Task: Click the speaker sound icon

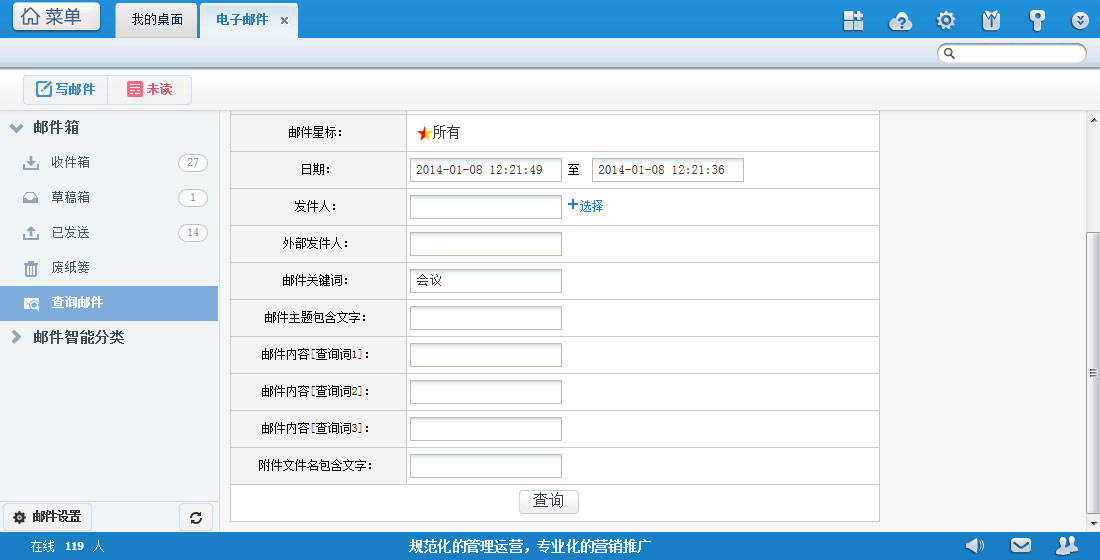Action: [x=974, y=545]
